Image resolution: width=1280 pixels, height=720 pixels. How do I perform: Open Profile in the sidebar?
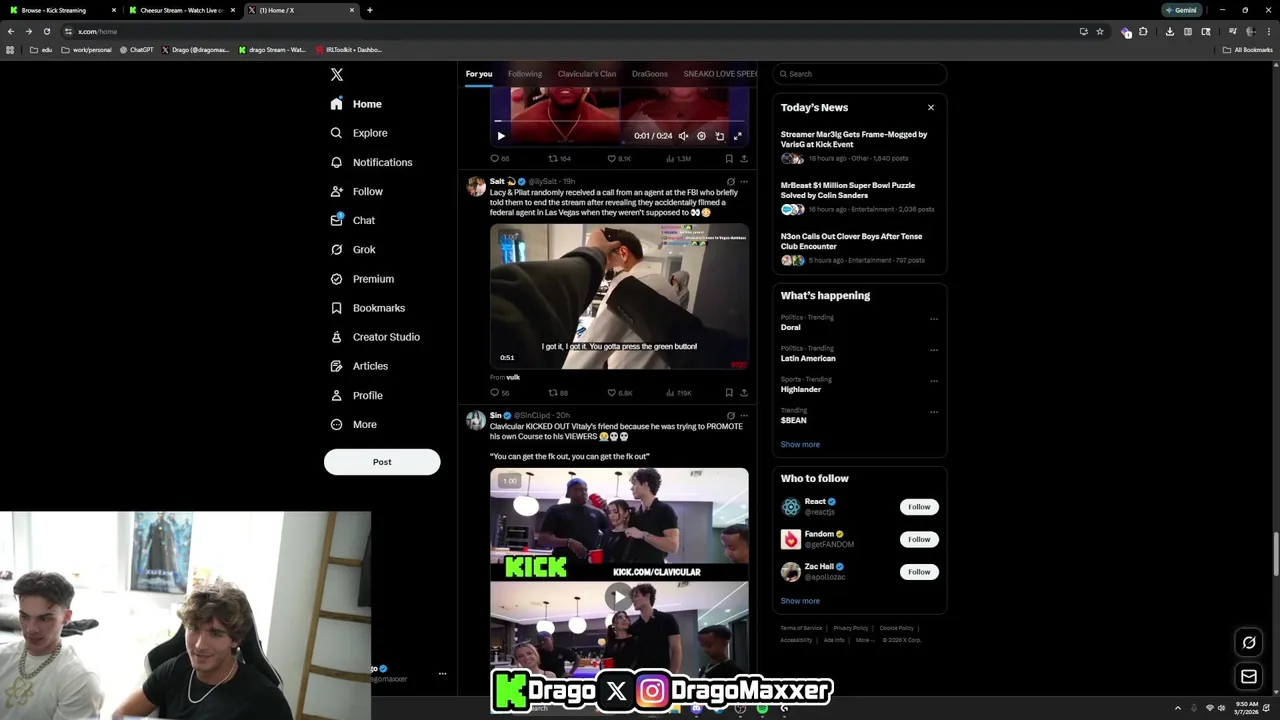pos(356,395)
